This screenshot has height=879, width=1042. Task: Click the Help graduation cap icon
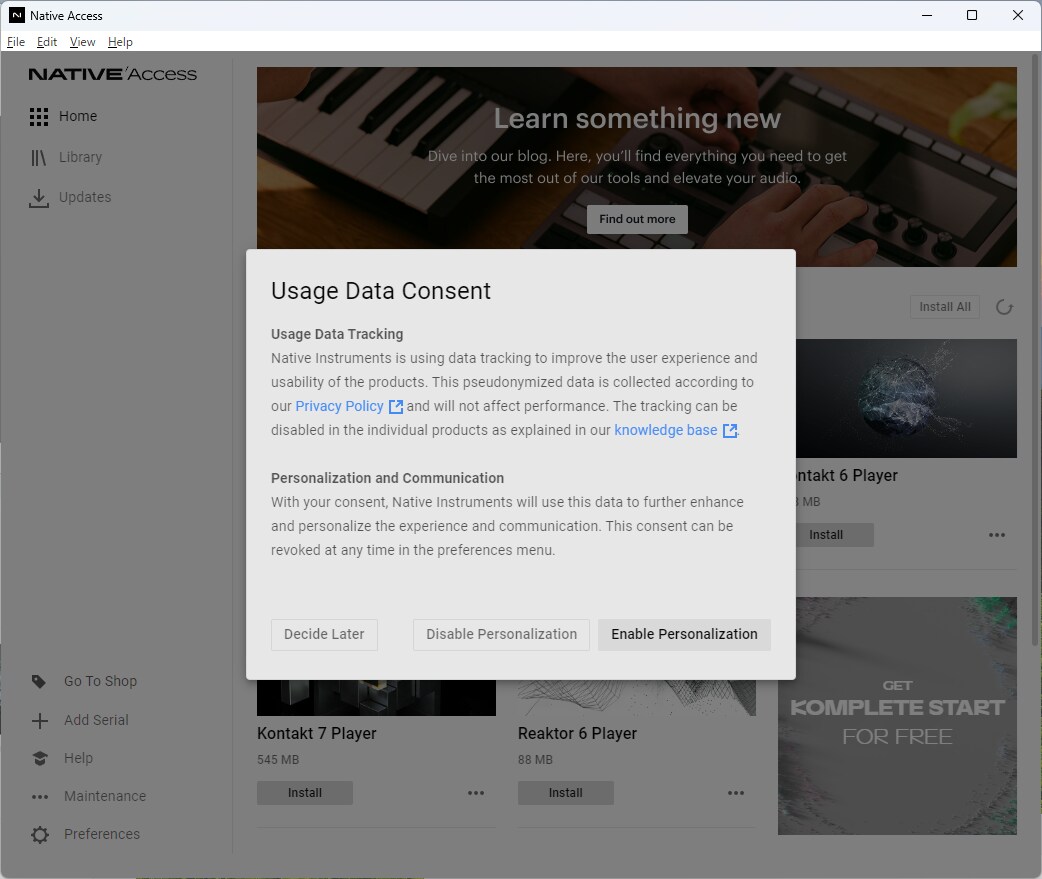click(x=39, y=759)
